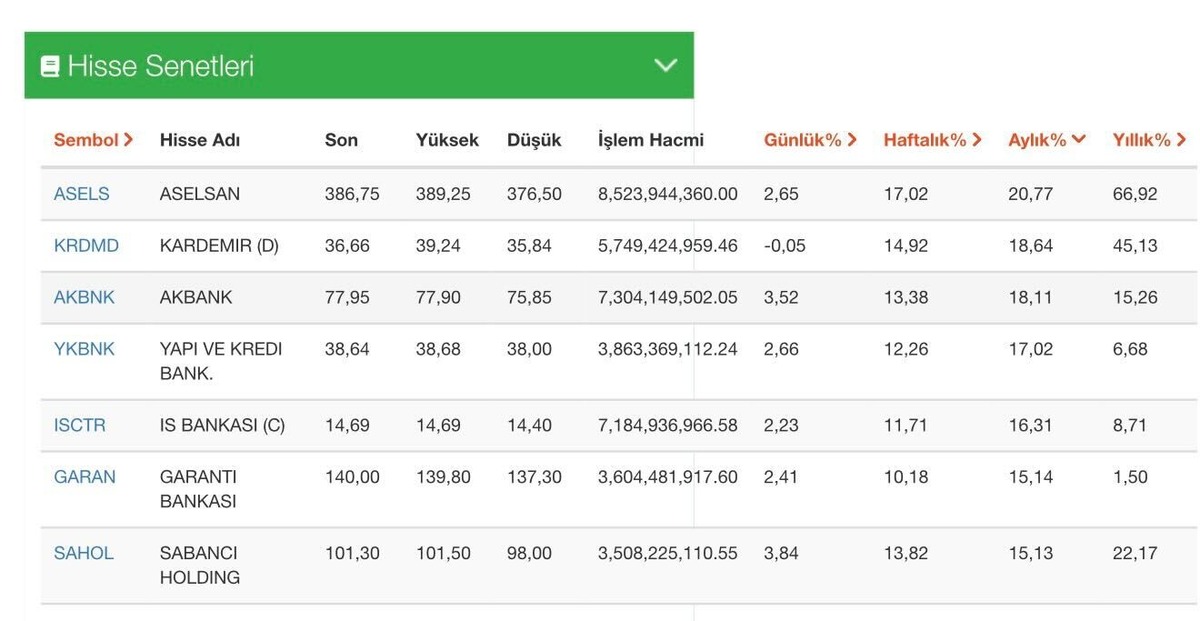Click the book icon beside Hisse Senetleri
The width and height of the screenshot is (1200, 621).
click(x=50, y=67)
